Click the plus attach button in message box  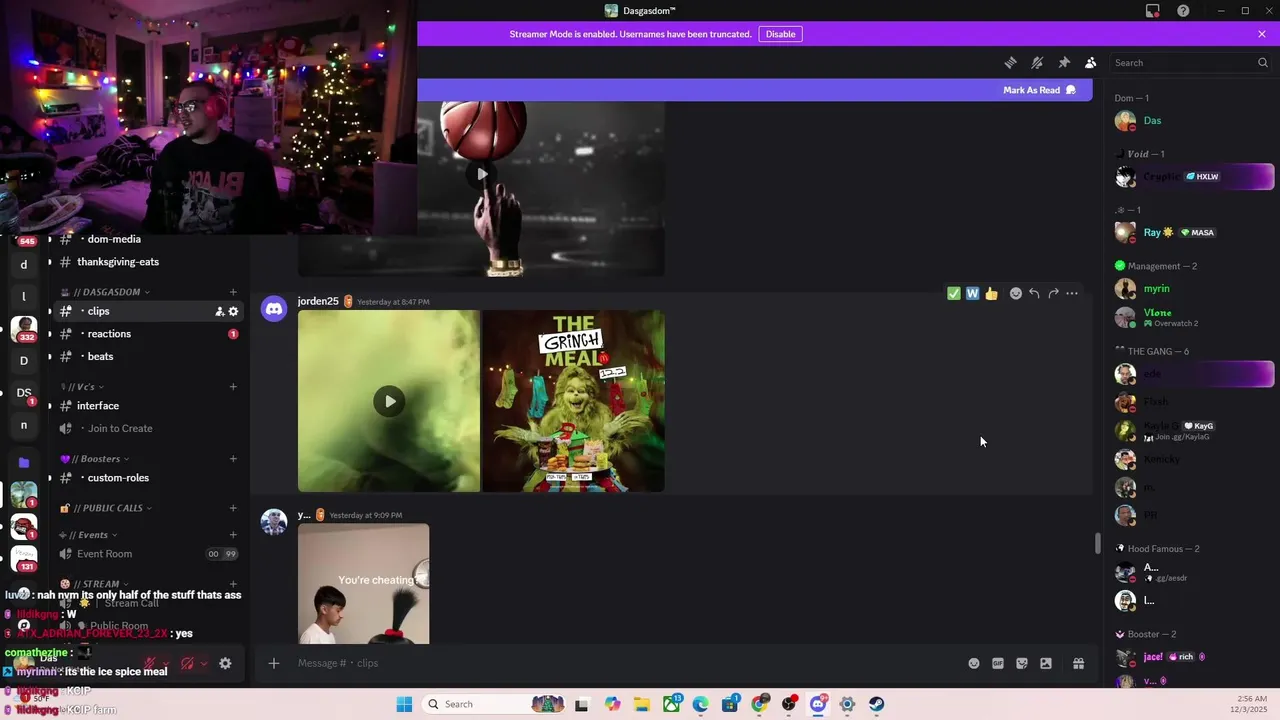pyautogui.click(x=273, y=663)
